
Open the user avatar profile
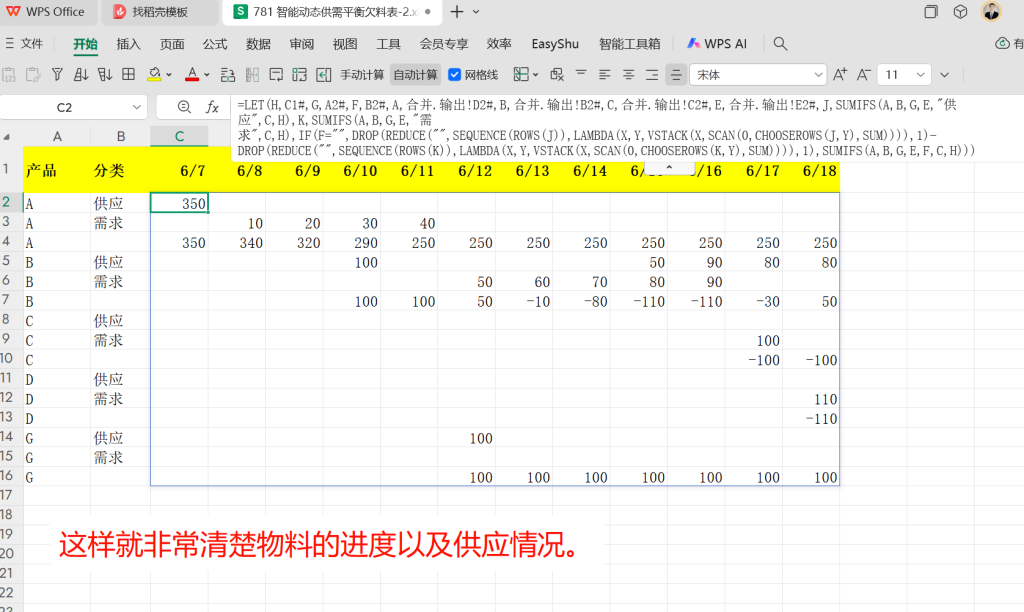point(991,11)
